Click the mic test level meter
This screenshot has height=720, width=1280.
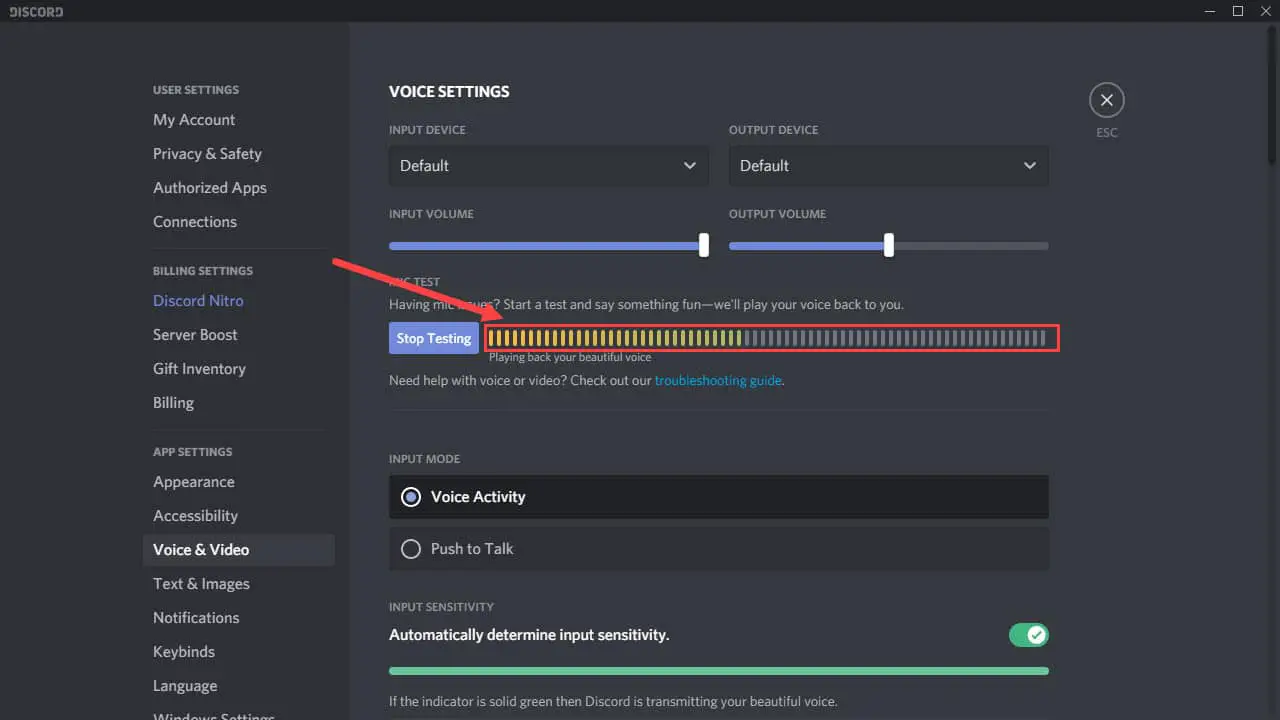coord(768,338)
